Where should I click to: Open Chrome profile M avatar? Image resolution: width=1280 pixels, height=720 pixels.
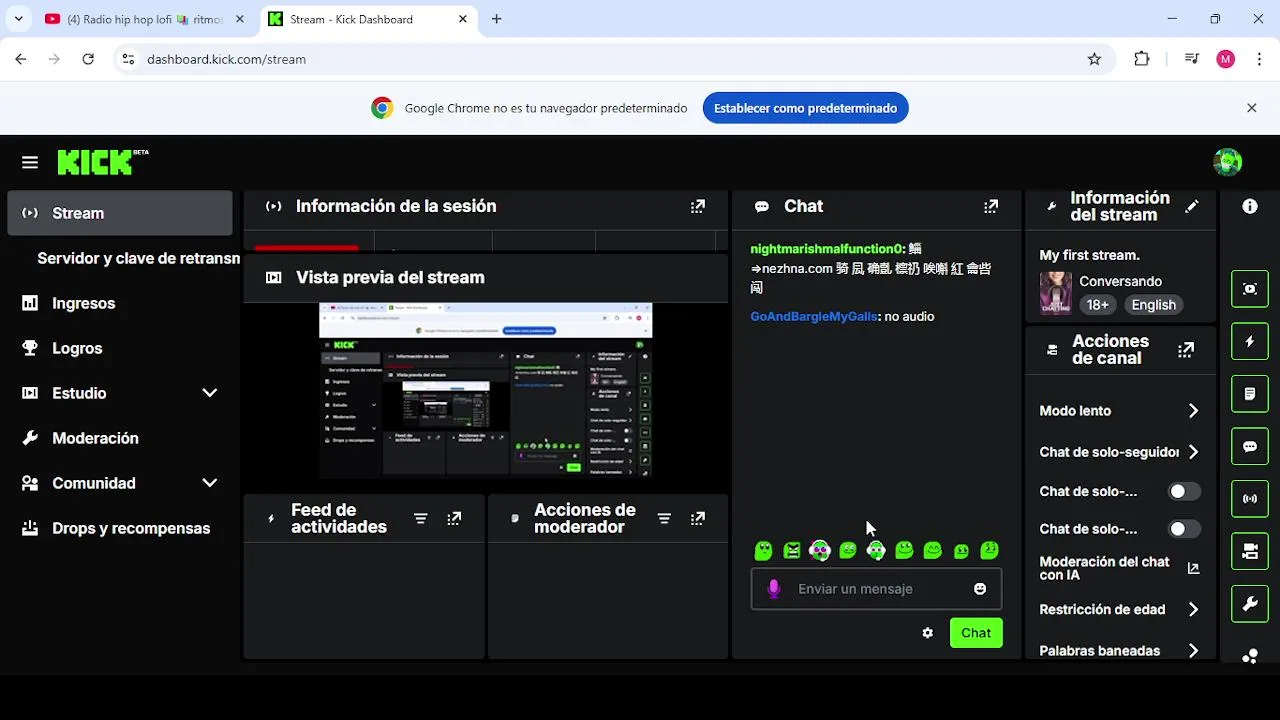[x=1226, y=59]
